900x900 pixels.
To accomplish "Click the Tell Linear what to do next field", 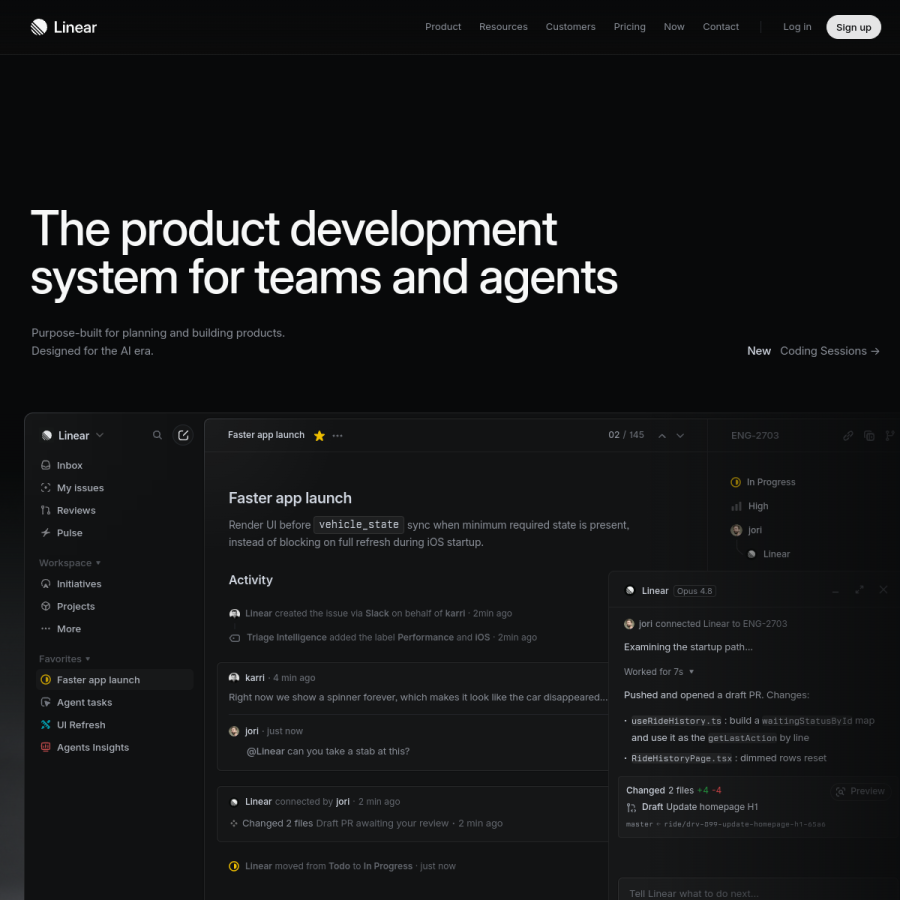I will tap(759, 893).
